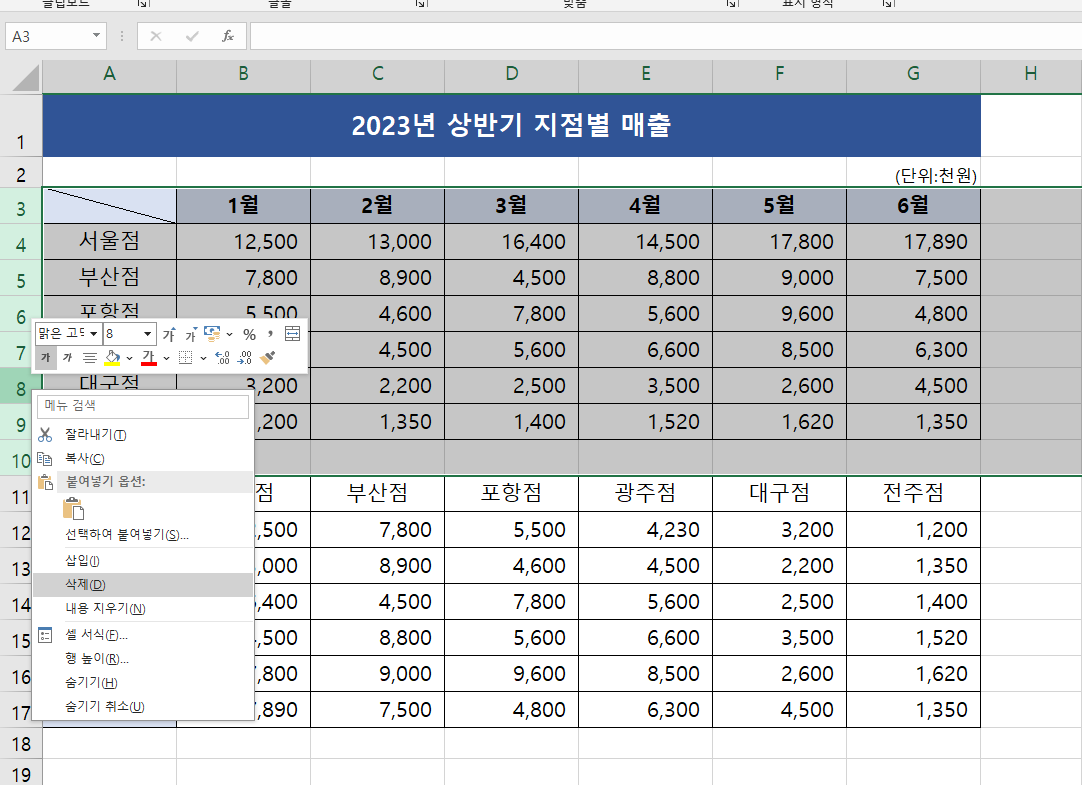Select row 18 header
Image resolution: width=1082 pixels, height=785 pixels.
[x=21, y=744]
